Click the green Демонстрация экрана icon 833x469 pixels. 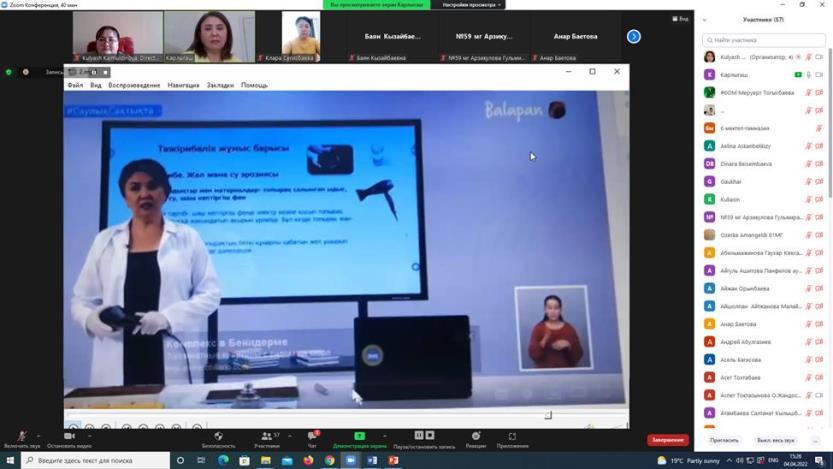pyautogui.click(x=360, y=436)
